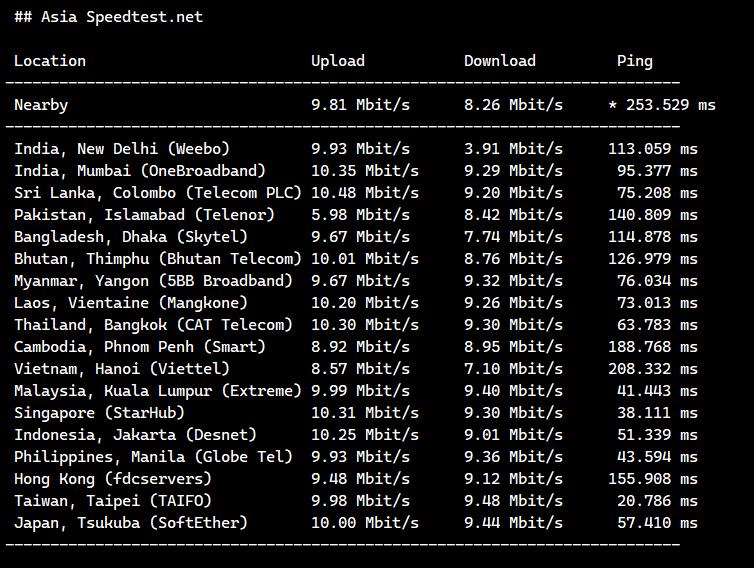Viewport: 754px width, 568px height.
Task: Click the Taiwan, Taipei (TAIFO) row
Action: tap(113, 501)
